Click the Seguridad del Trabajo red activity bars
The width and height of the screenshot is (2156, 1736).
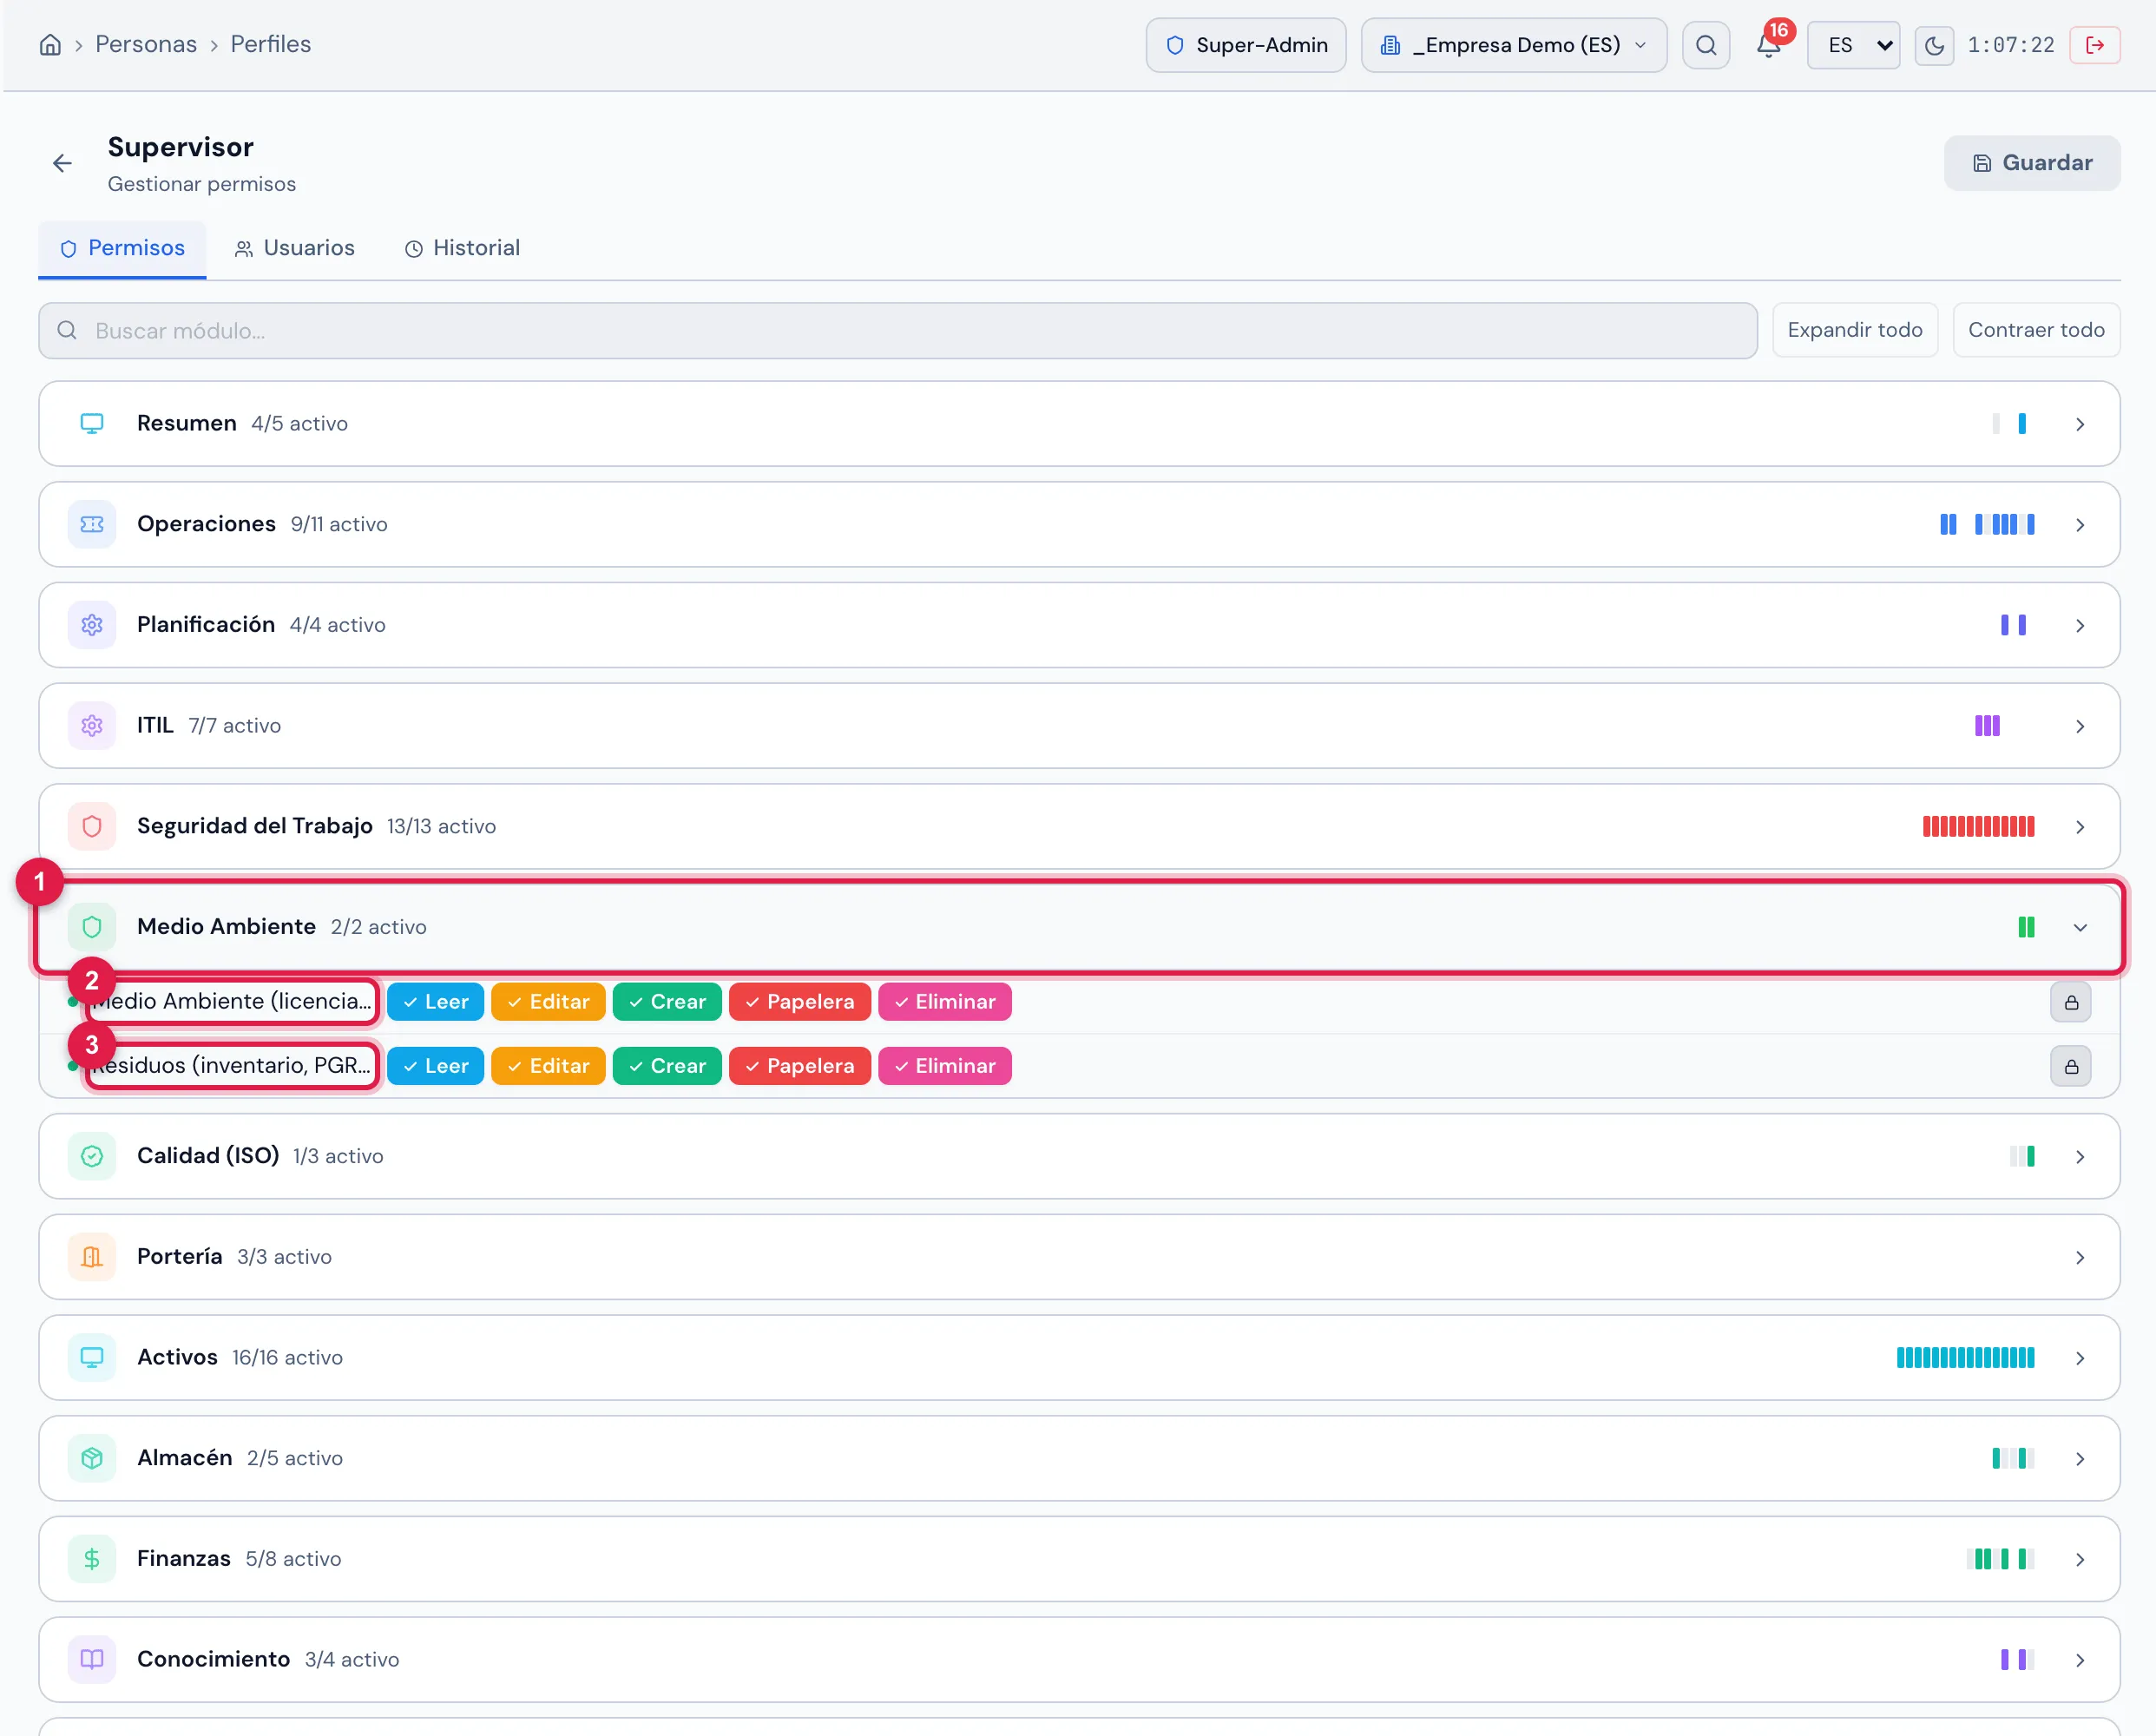click(1978, 826)
